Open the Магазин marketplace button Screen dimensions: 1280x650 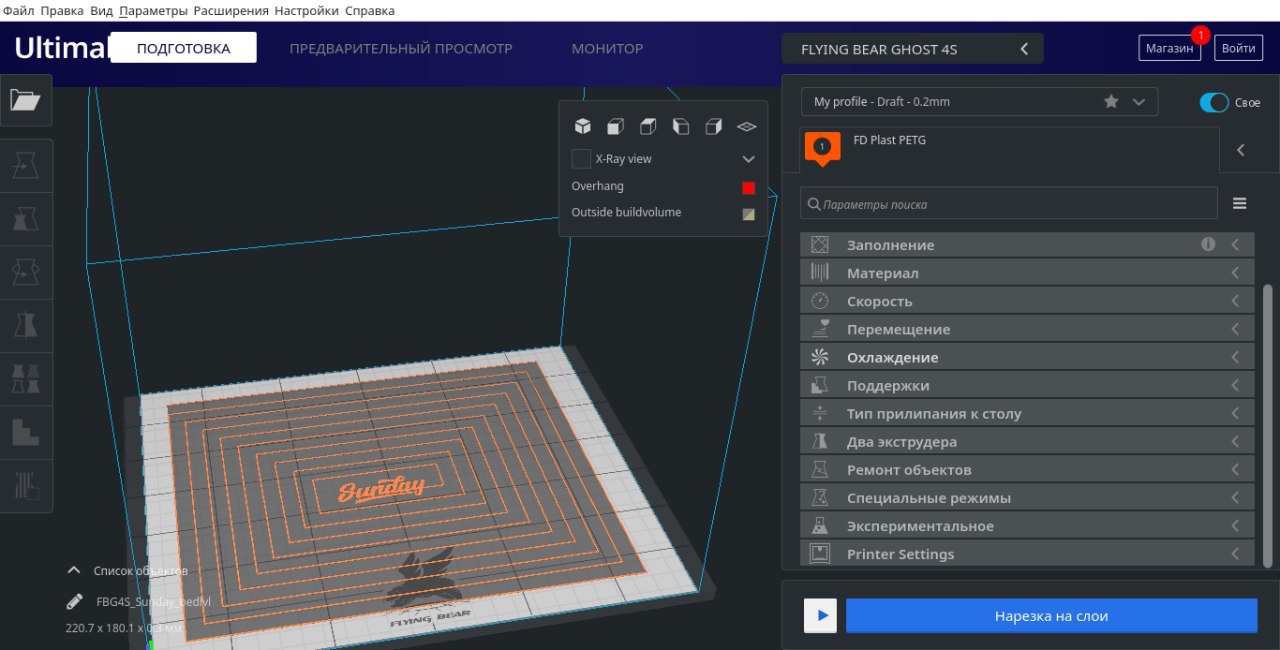pyautogui.click(x=1169, y=48)
